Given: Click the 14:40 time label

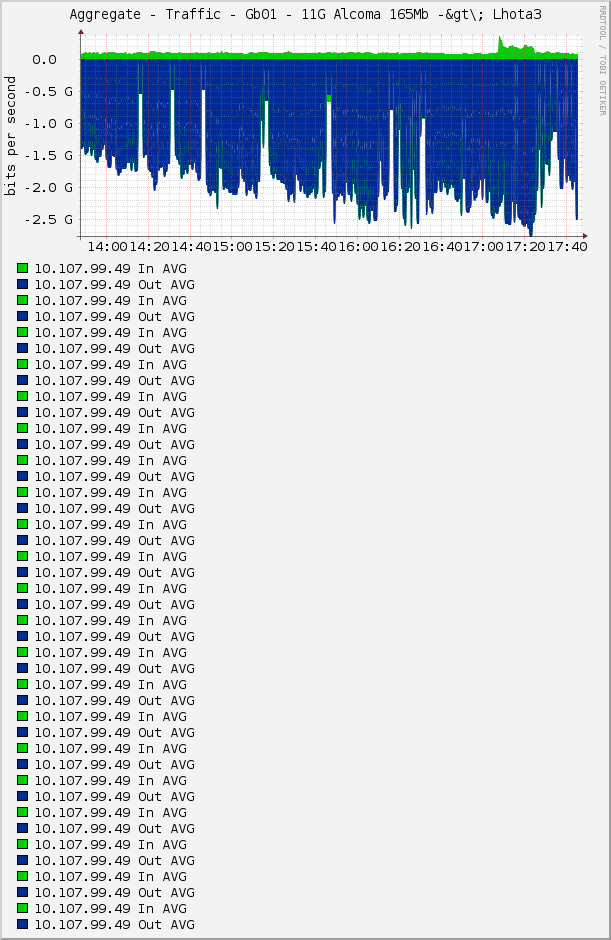Looking at the screenshot, I should [191, 247].
